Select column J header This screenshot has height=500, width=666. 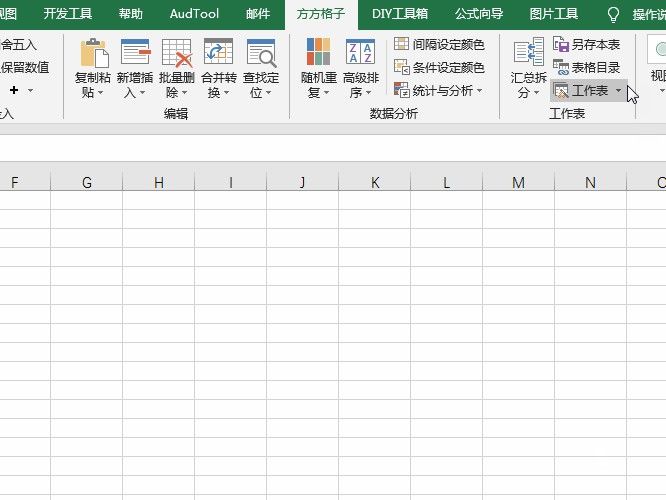coord(302,182)
